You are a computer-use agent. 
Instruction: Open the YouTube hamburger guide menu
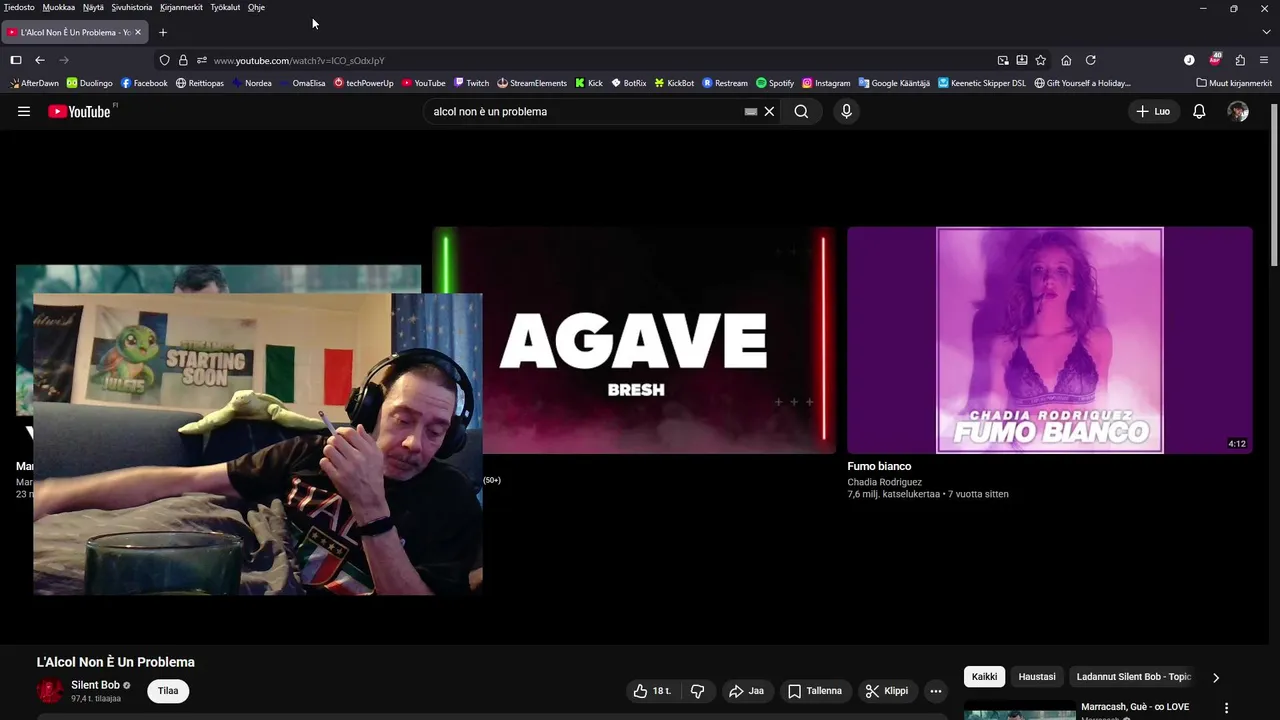coord(24,112)
